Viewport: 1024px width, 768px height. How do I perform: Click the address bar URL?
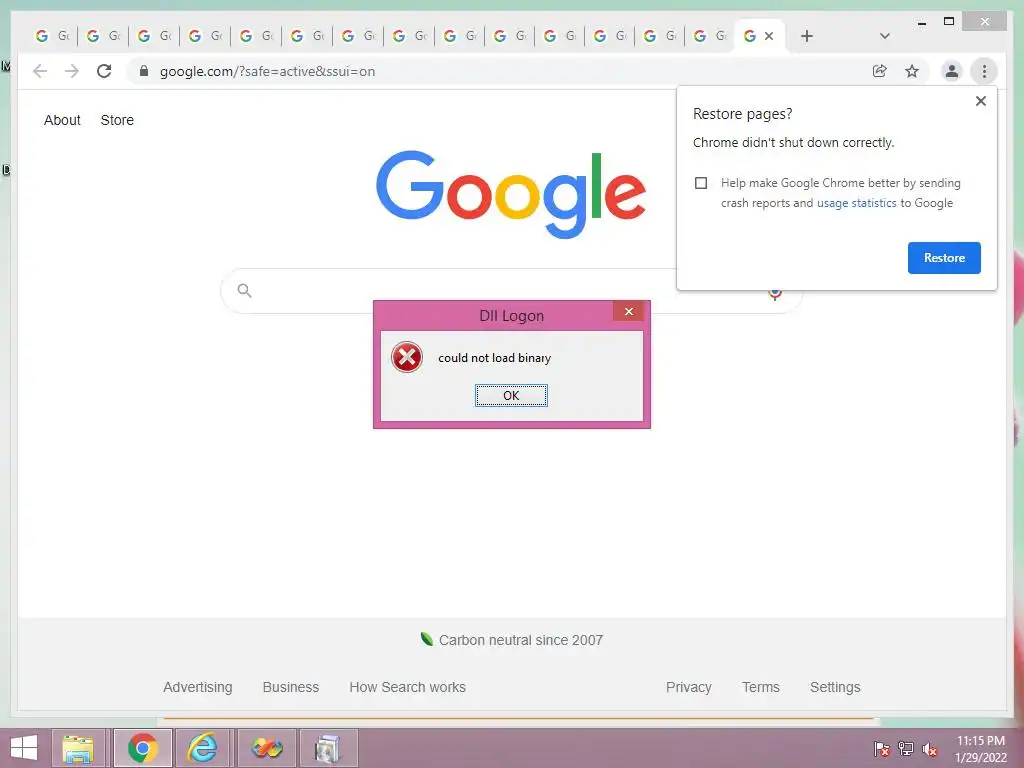pos(267,71)
